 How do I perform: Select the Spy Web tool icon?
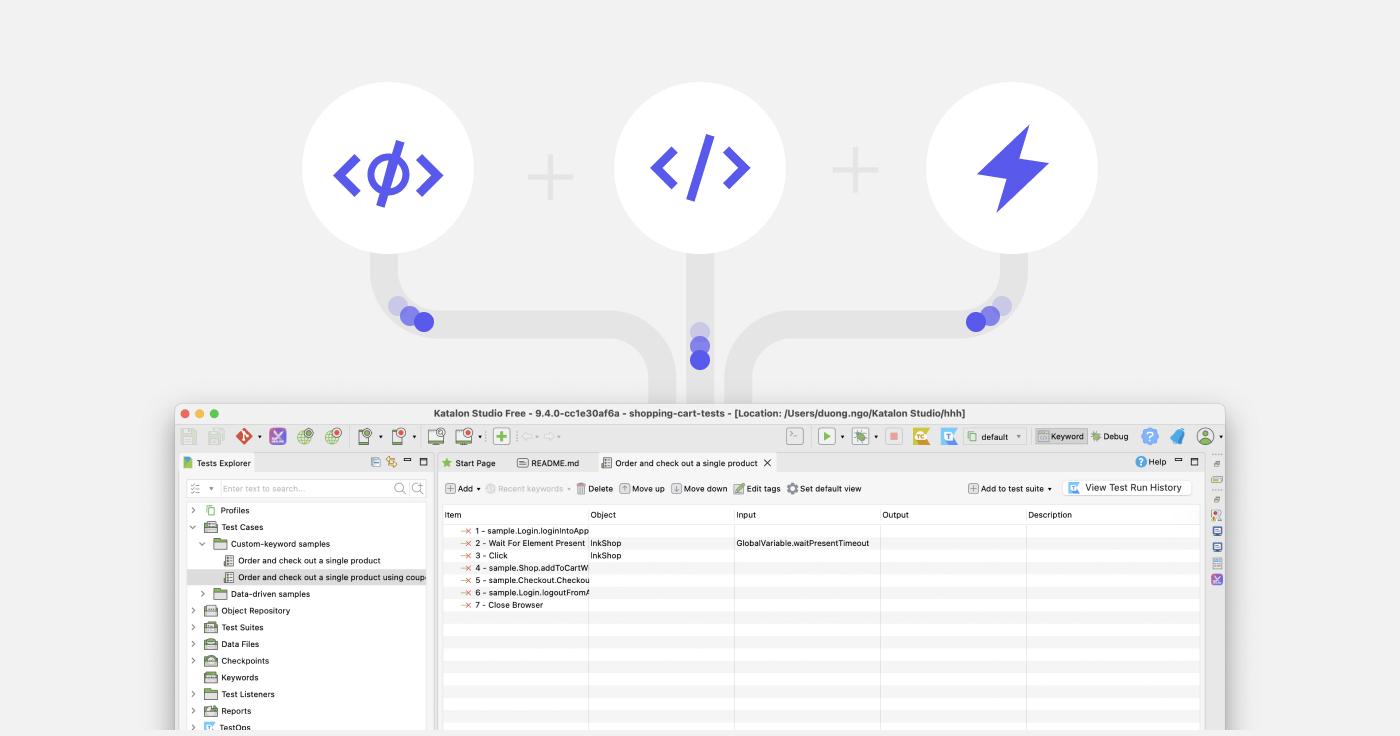[x=305, y=436]
